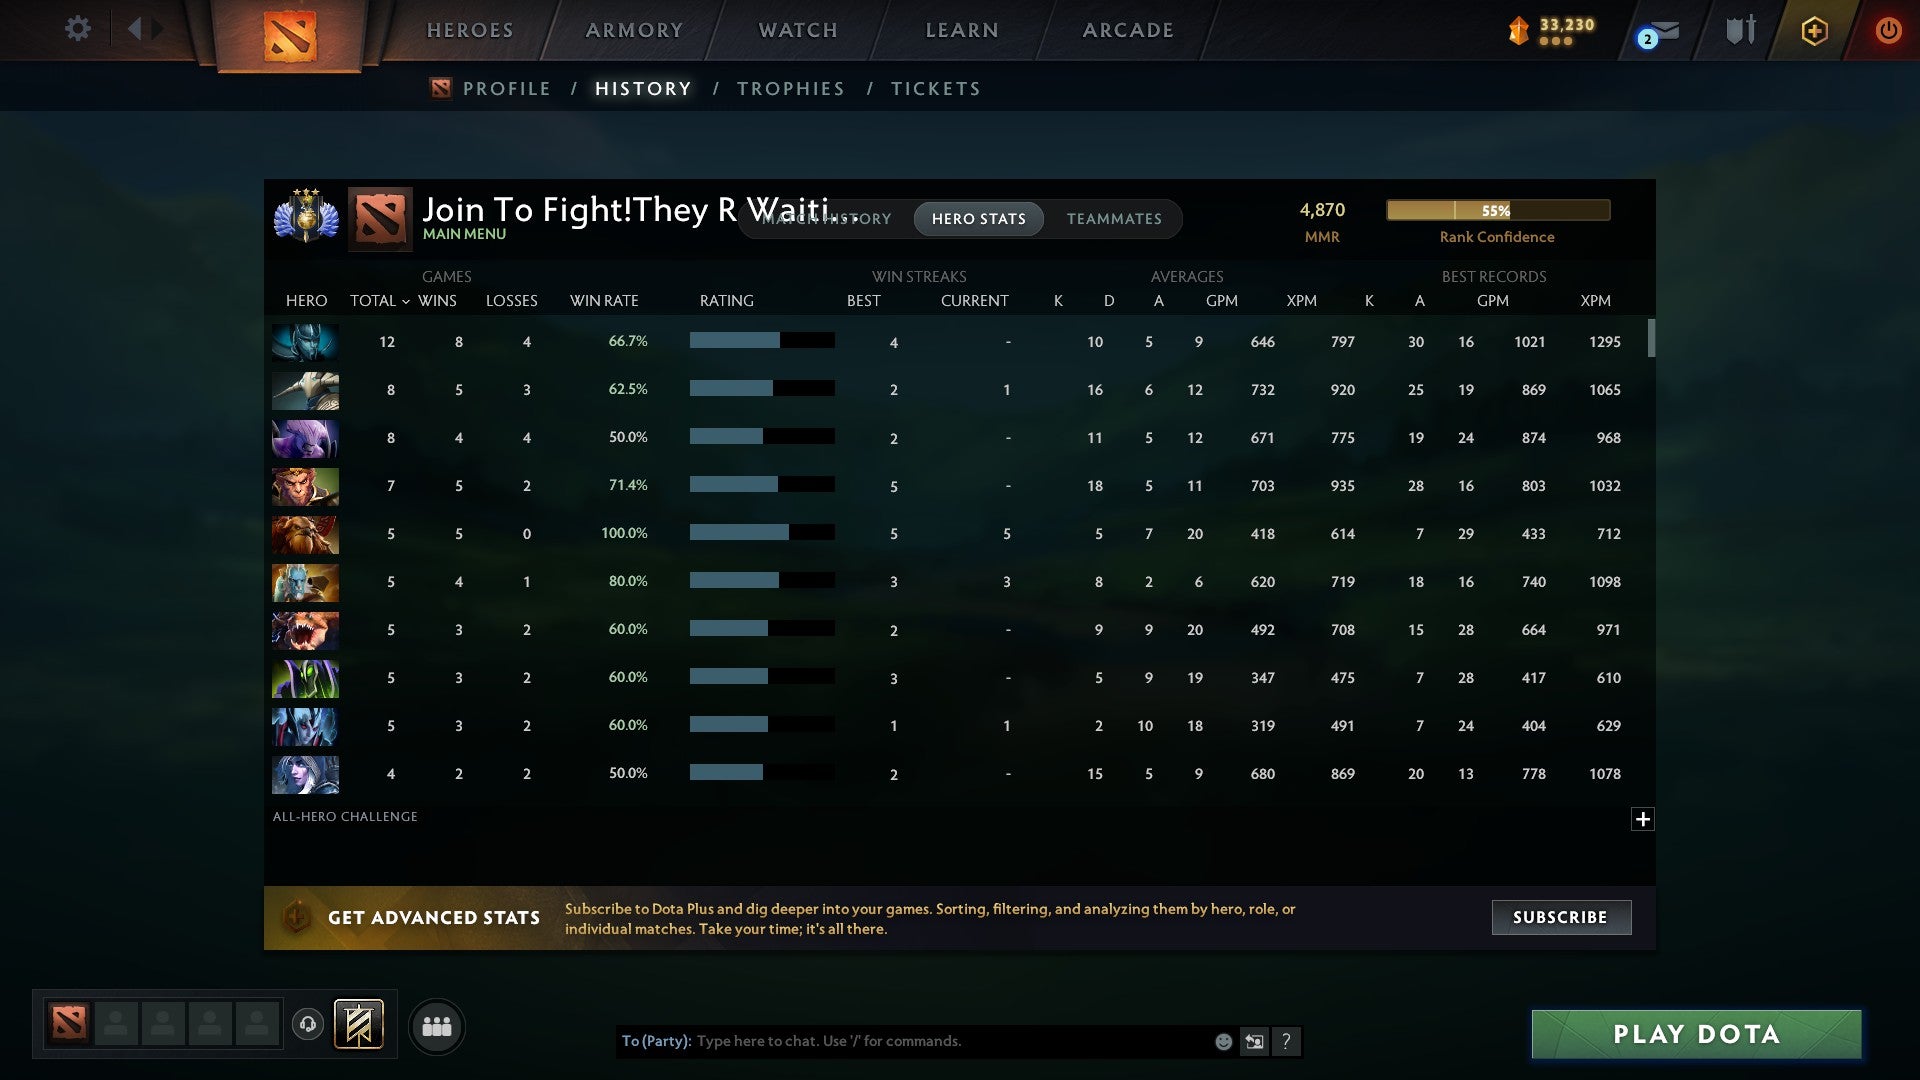Open the ARCADE menu

1127,30
